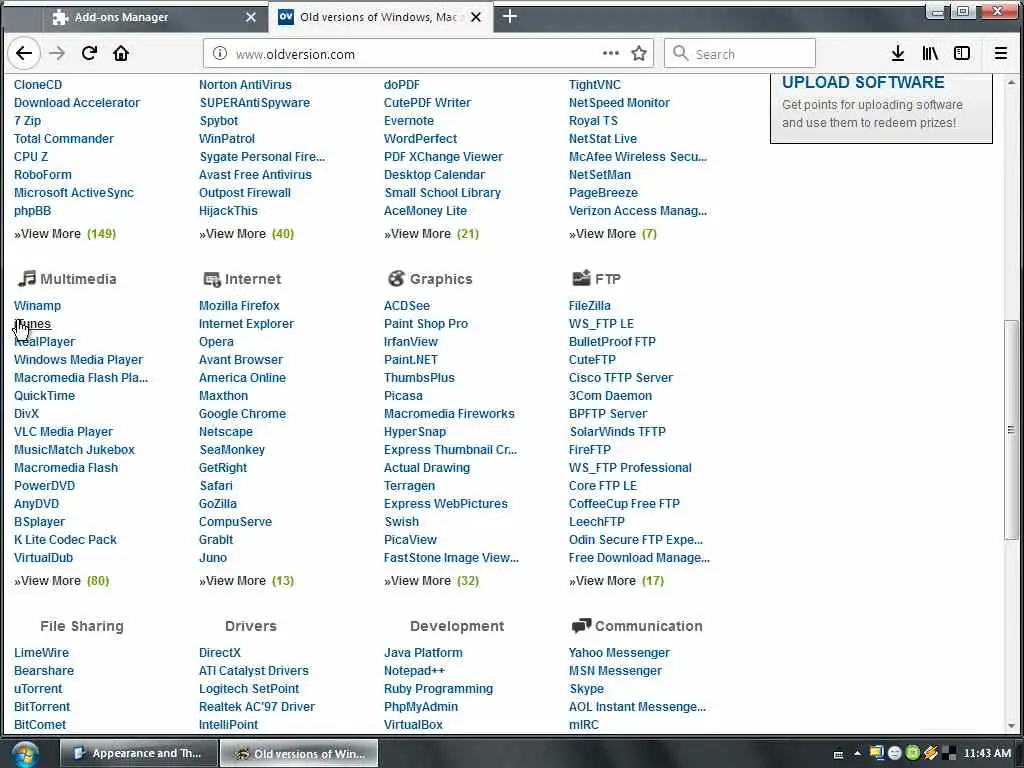Follow the Total Commander link
The height and width of the screenshot is (768, 1024).
[64, 138]
